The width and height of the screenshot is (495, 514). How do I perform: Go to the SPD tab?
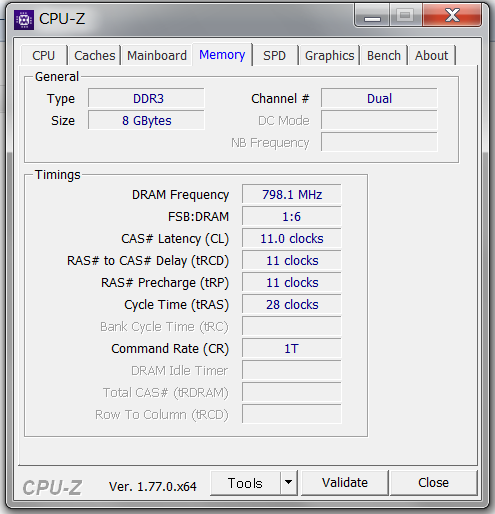274,55
